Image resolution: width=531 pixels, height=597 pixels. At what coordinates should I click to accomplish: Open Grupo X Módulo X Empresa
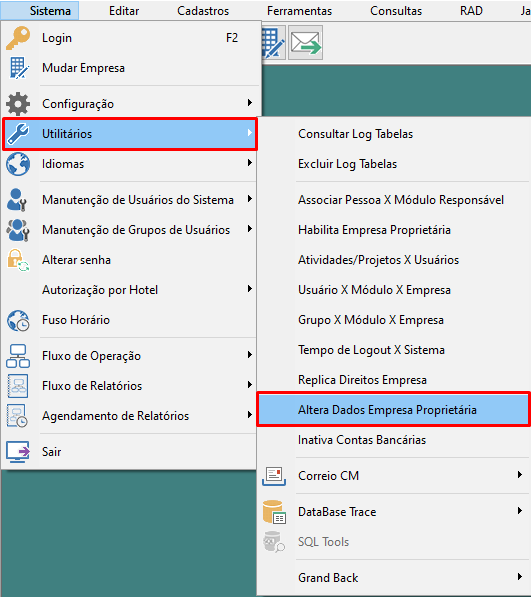point(371,320)
